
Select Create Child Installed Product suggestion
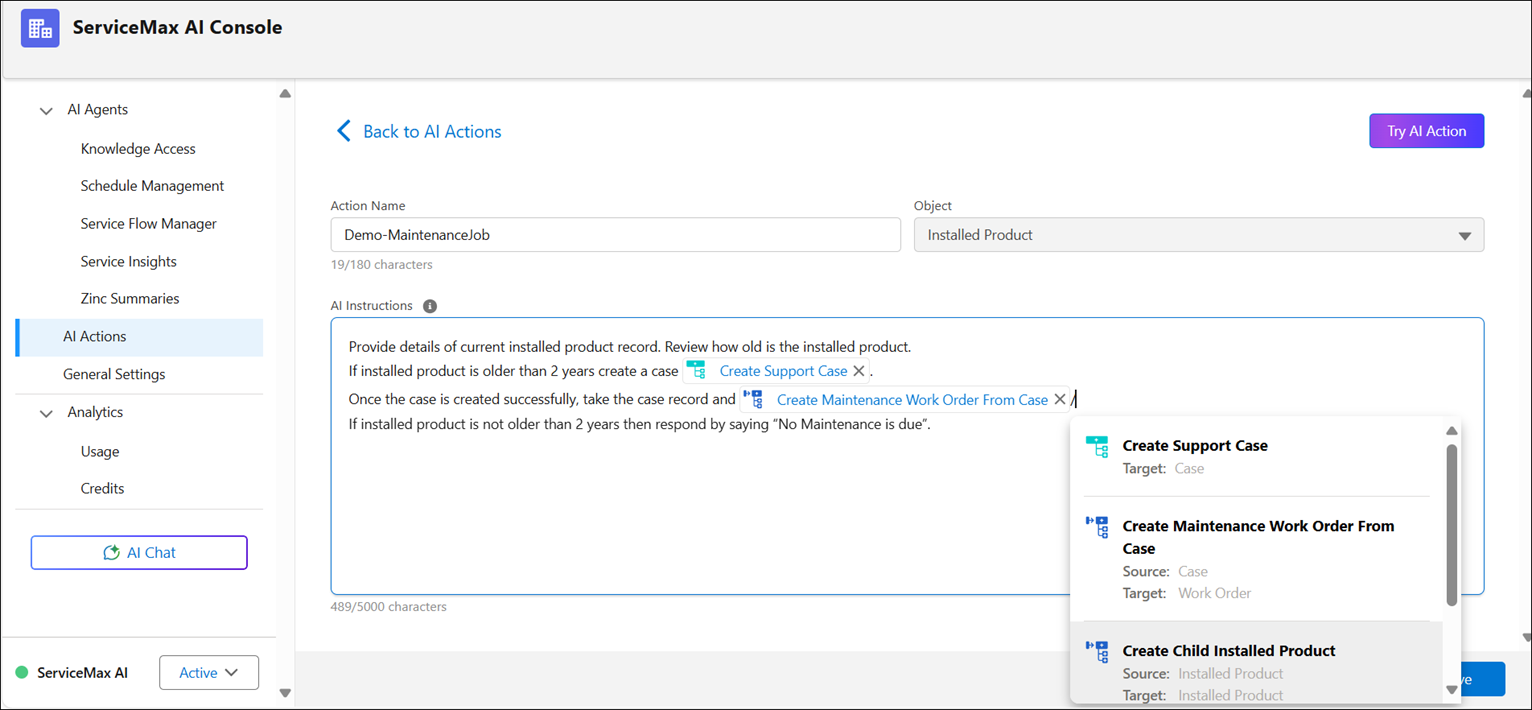point(1257,663)
